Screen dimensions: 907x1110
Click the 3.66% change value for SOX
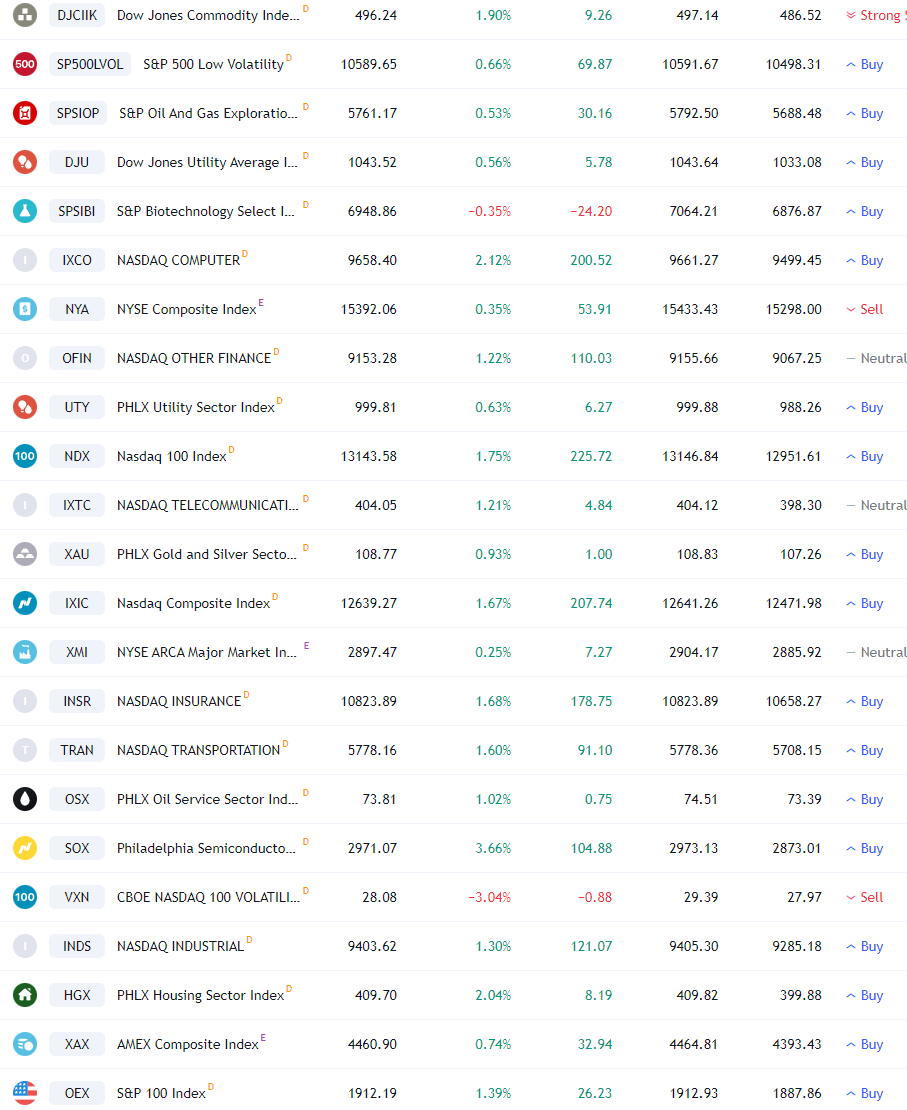493,848
